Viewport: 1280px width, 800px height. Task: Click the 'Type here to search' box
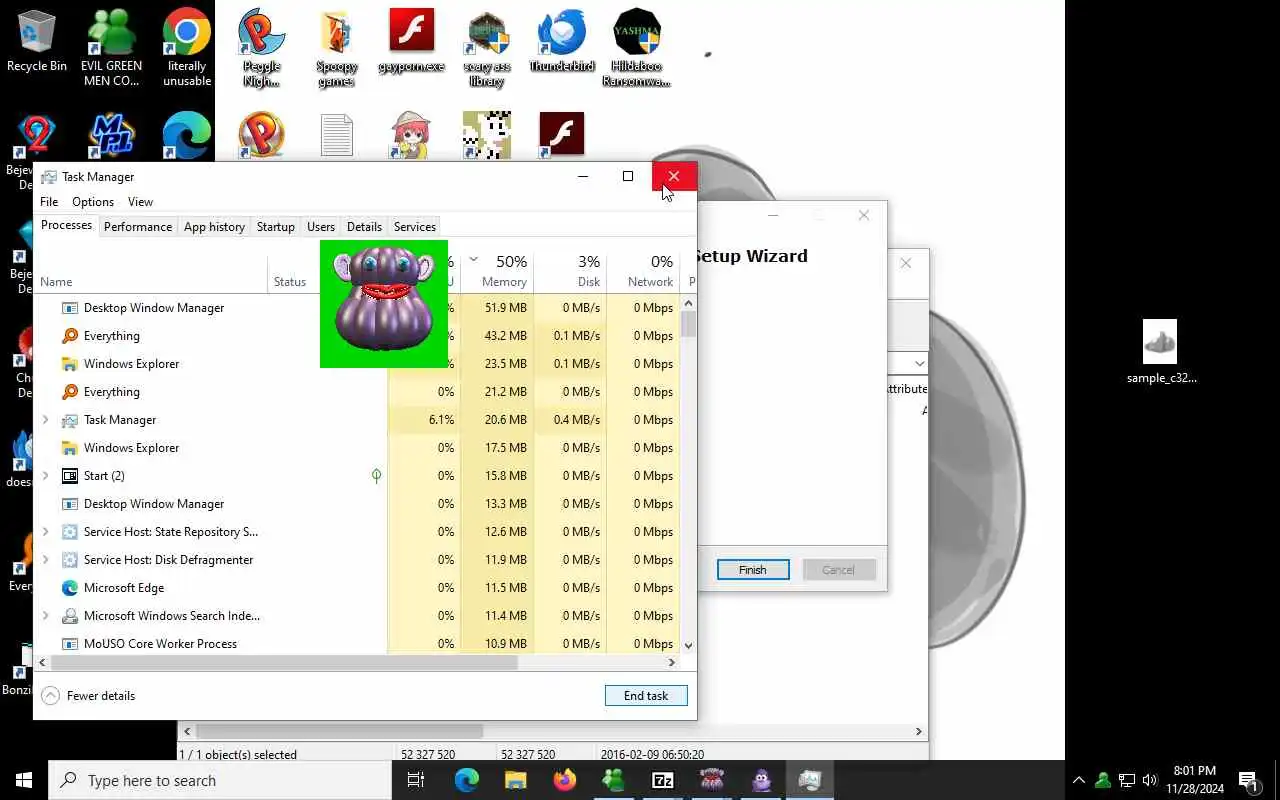tap(220, 780)
